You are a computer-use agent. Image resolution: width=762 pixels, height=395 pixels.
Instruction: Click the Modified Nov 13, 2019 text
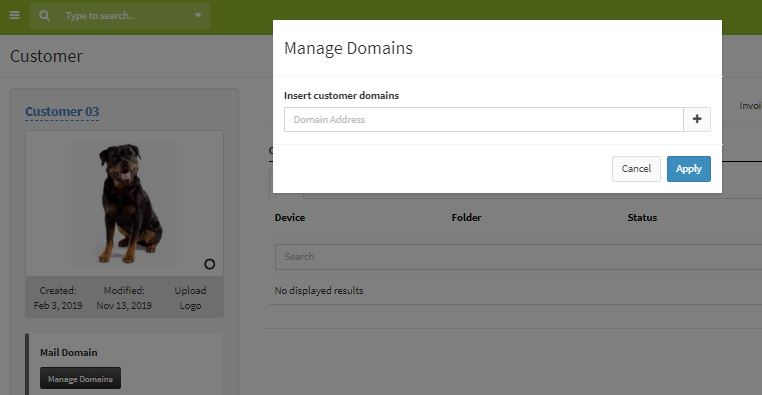(124, 298)
